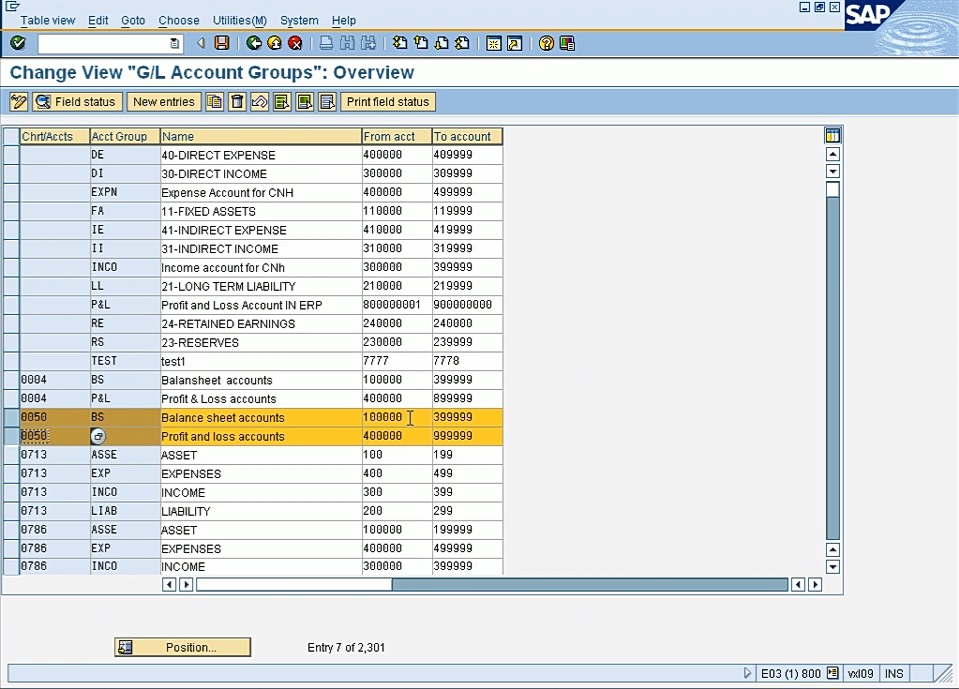Click the Generate shortcut icon
Image resolution: width=959 pixels, height=689 pixels.
click(x=514, y=43)
